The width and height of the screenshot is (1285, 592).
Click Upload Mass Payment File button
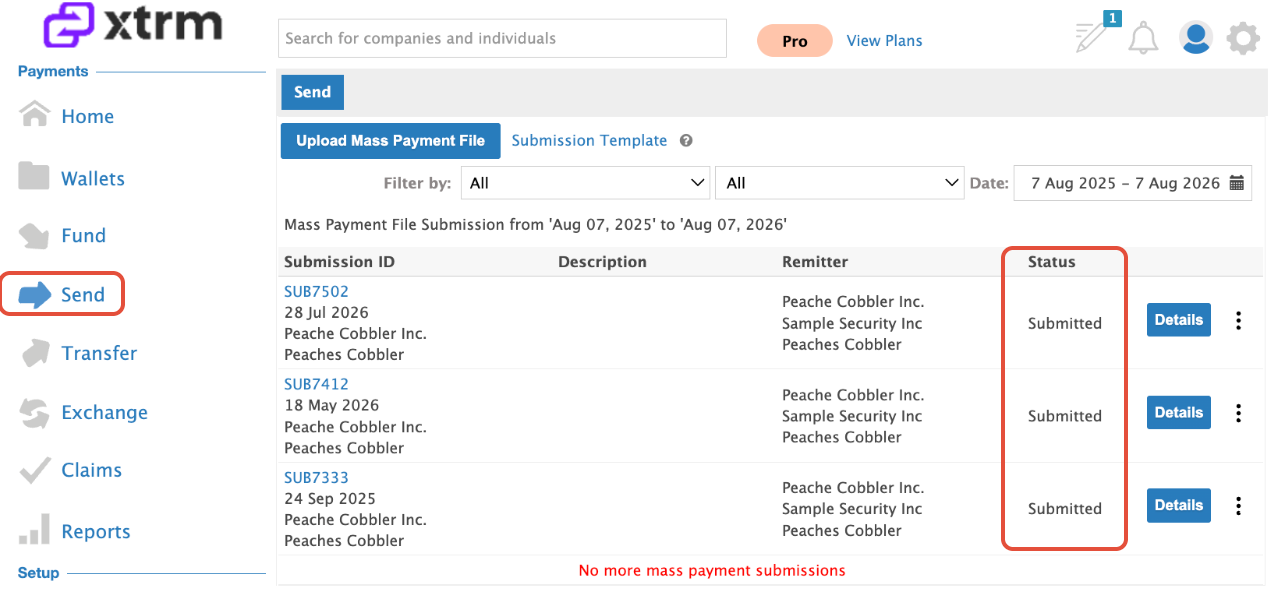point(390,141)
